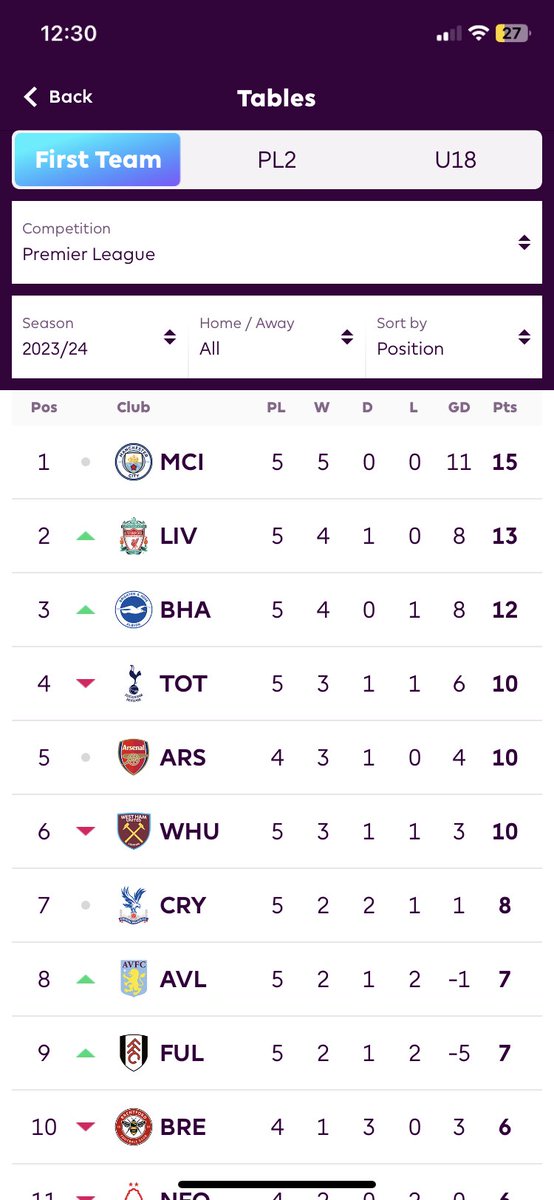This screenshot has width=554, height=1200.
Task: Go Back using the header button
Action: 58,97
